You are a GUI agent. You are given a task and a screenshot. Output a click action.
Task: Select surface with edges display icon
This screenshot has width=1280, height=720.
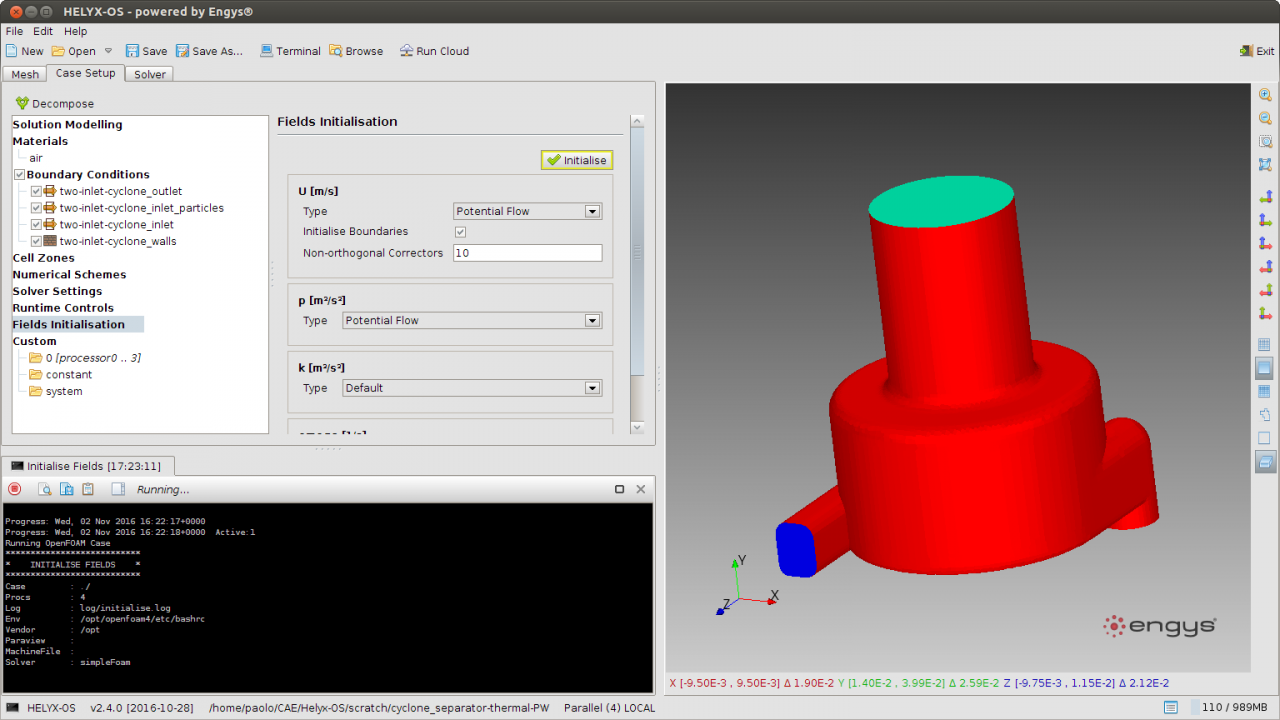click(1264, 391)
